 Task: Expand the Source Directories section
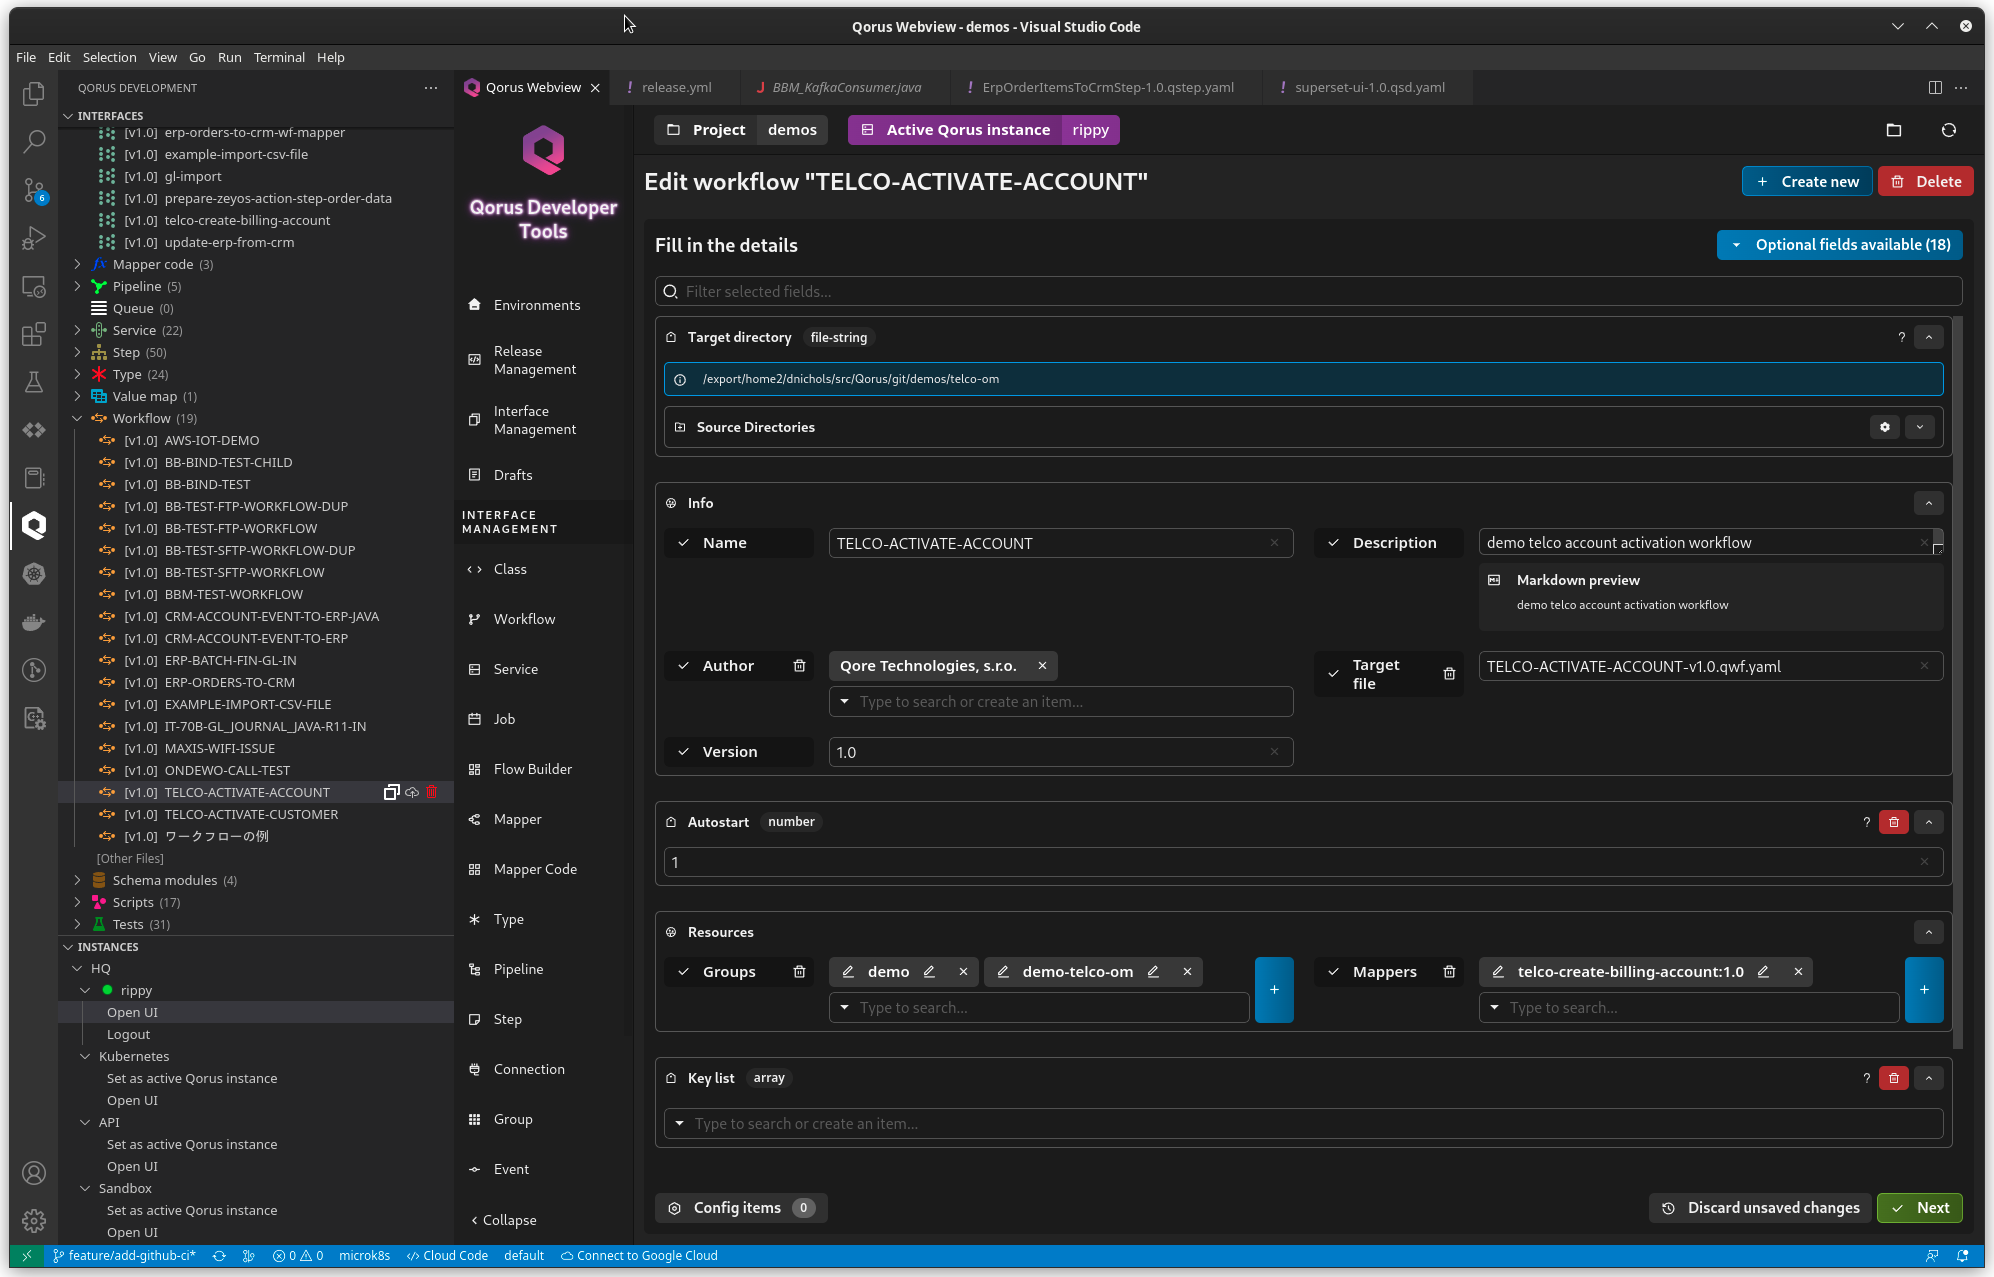click(1920, 427)
